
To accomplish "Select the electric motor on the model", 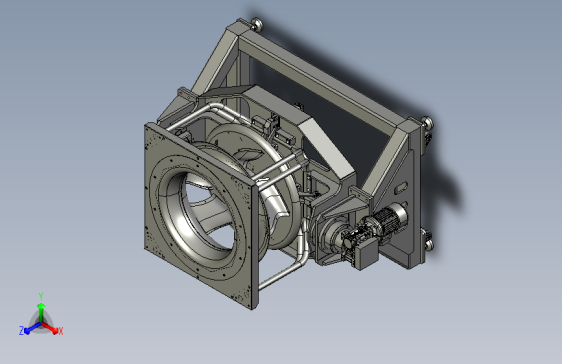I will tap(389, 219).
